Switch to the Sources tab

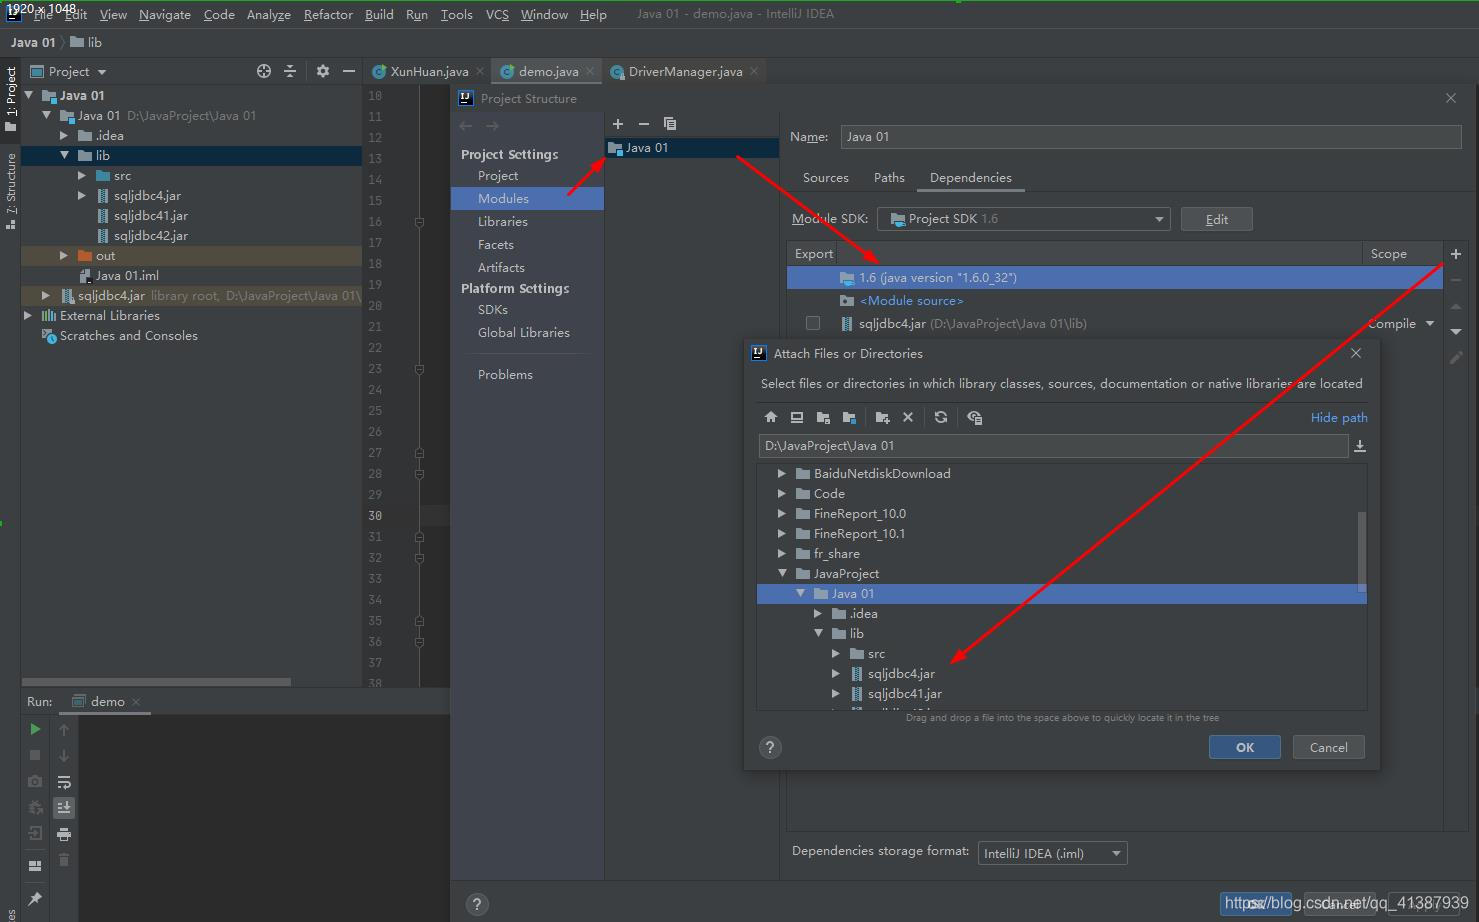click(x=825, y=177)
